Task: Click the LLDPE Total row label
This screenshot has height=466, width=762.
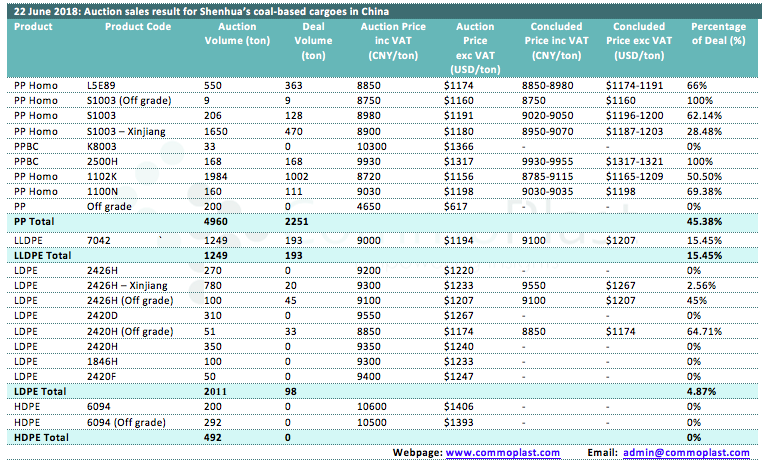Action: [x=41, y=256]
